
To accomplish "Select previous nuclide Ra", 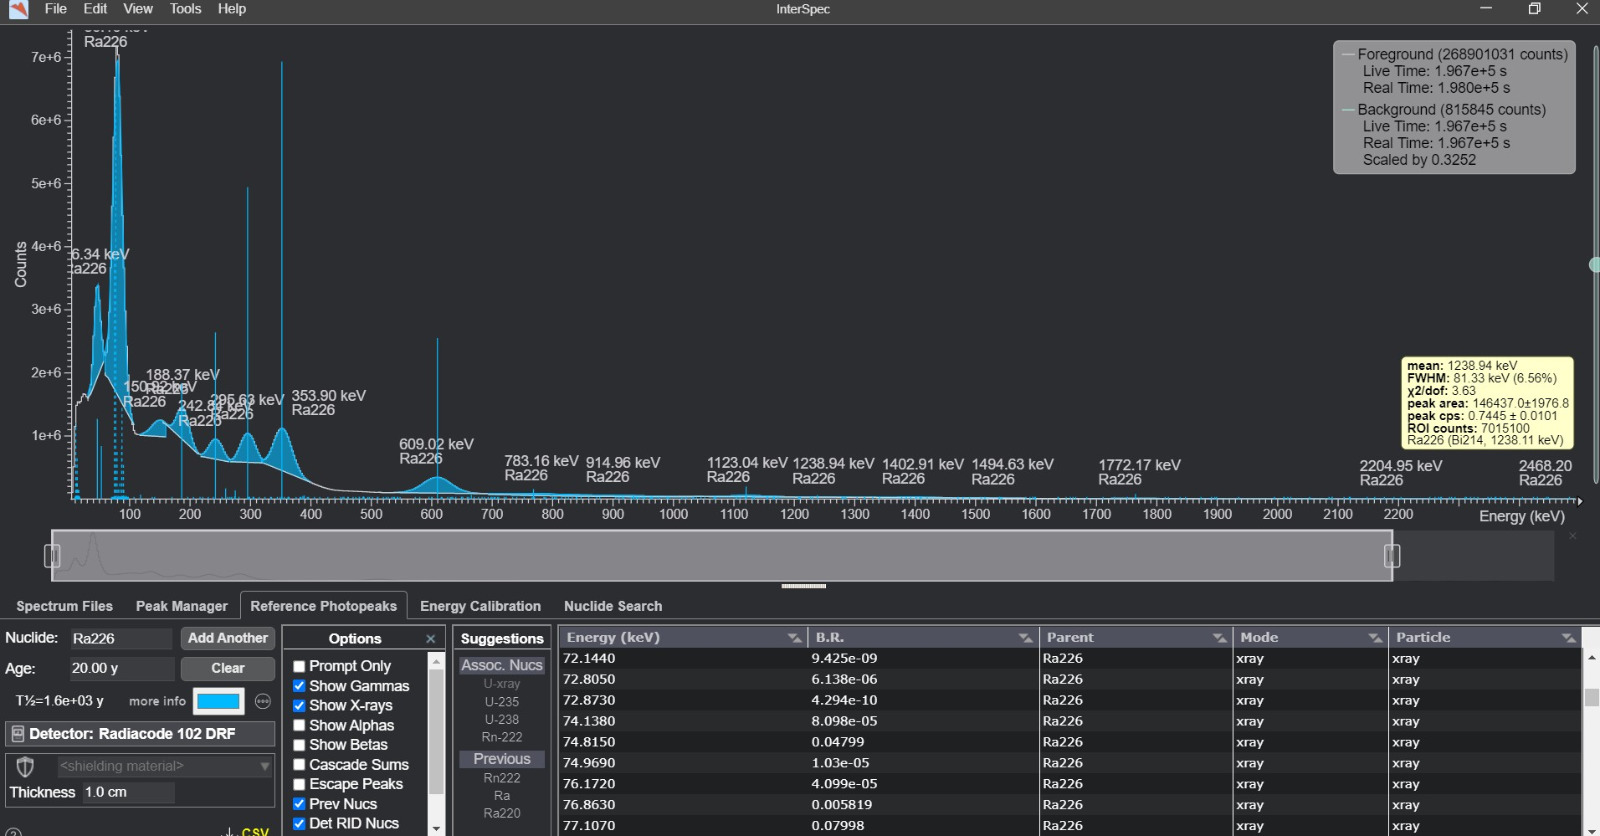I will (502, 796).
